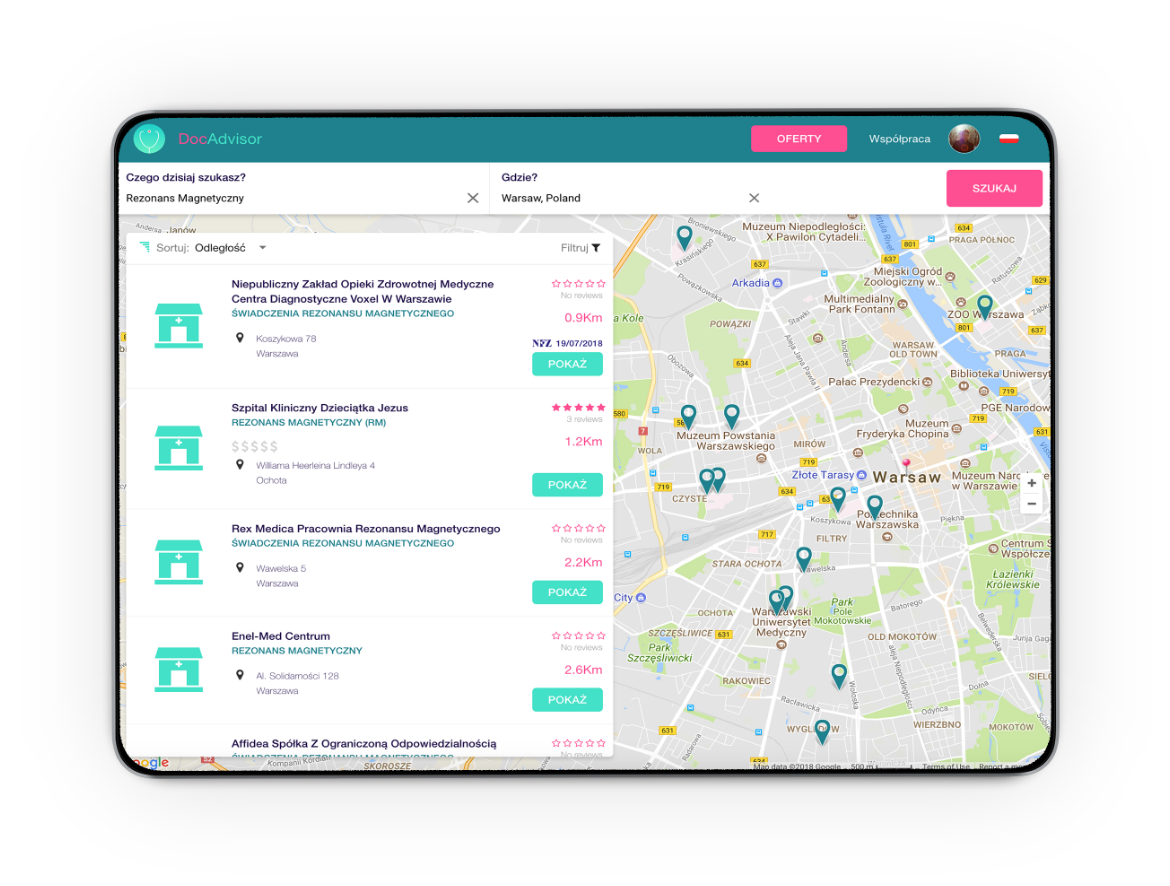Select the map marker at Politechnika Warszawska

pos(875,508)
